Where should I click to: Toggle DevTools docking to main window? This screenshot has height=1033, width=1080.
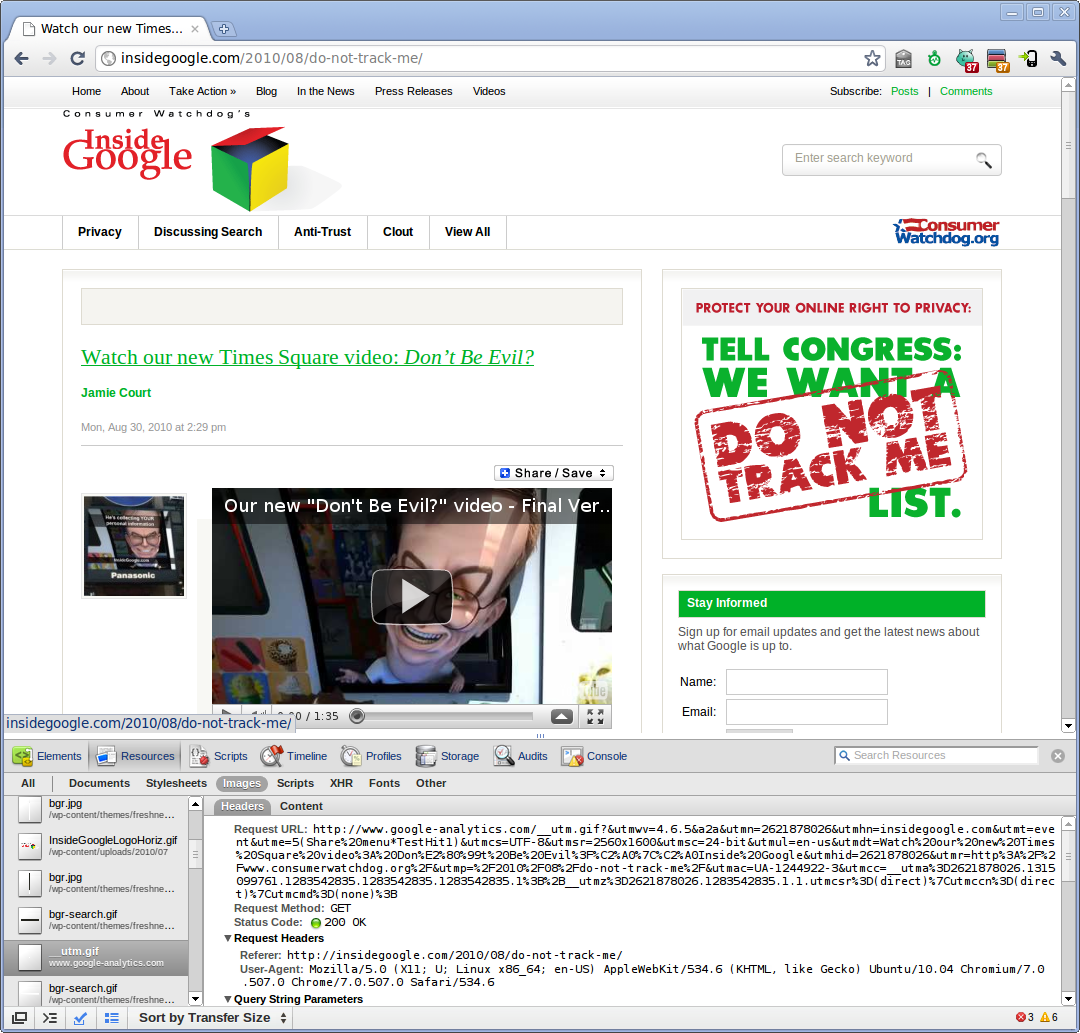pos(20,1018)
